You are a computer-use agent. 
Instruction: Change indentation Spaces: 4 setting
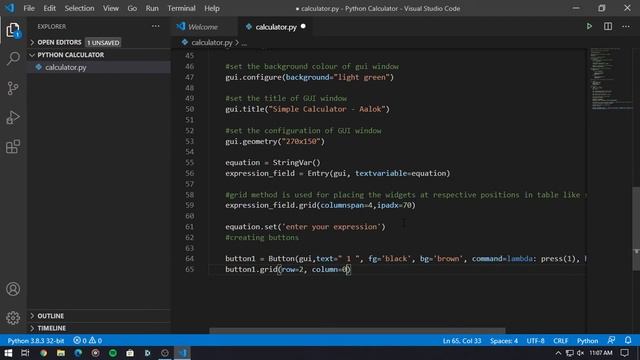pos(504,340)
